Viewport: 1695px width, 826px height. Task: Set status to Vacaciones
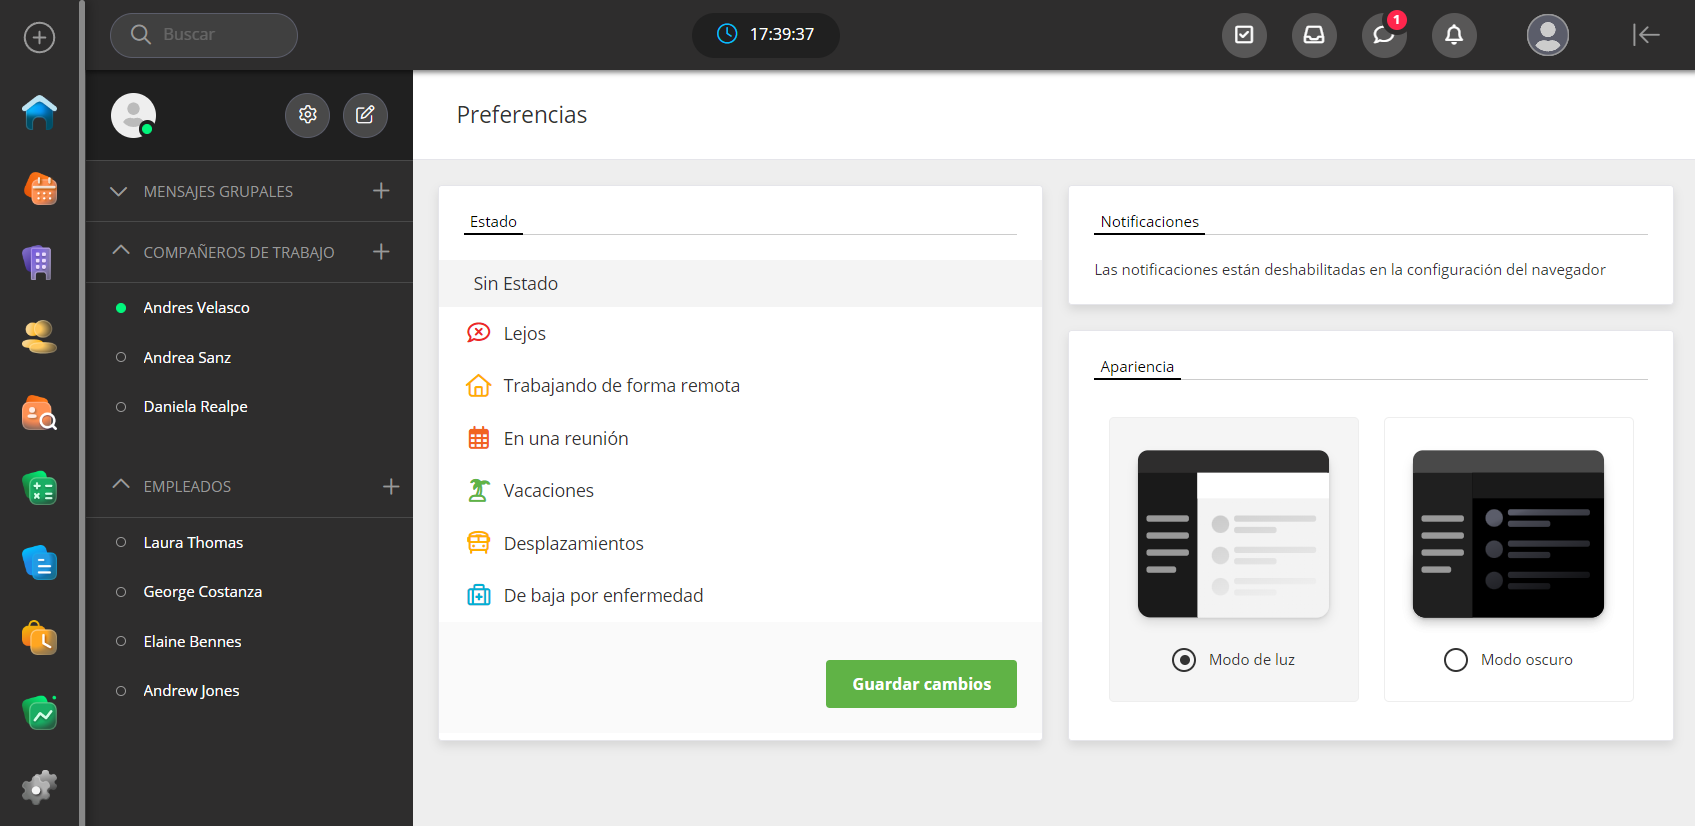(548, 491)
